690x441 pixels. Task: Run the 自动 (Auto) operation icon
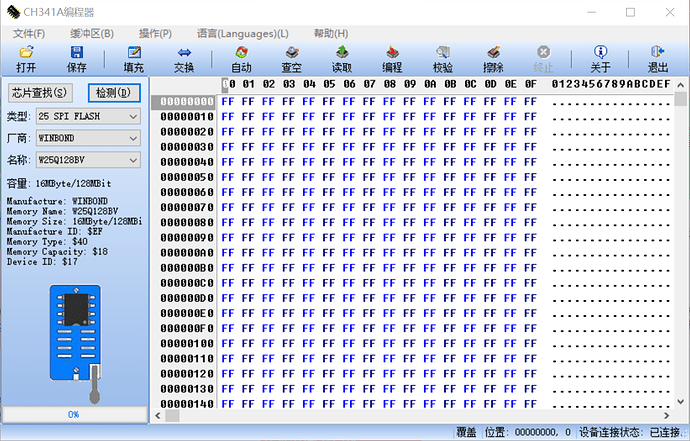pyautogui.click(x=242, y=59)
